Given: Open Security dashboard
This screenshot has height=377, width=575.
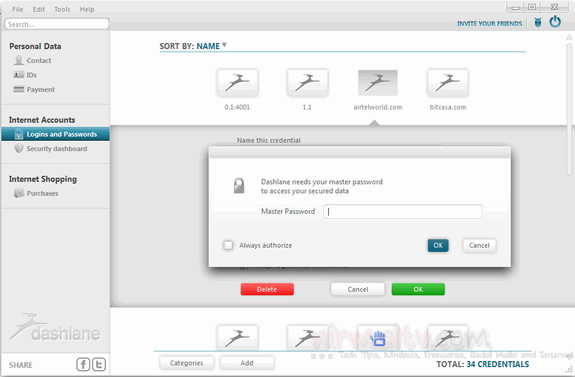Looking at the screenshot, I should pyautogui.click(x=56, y=149).
